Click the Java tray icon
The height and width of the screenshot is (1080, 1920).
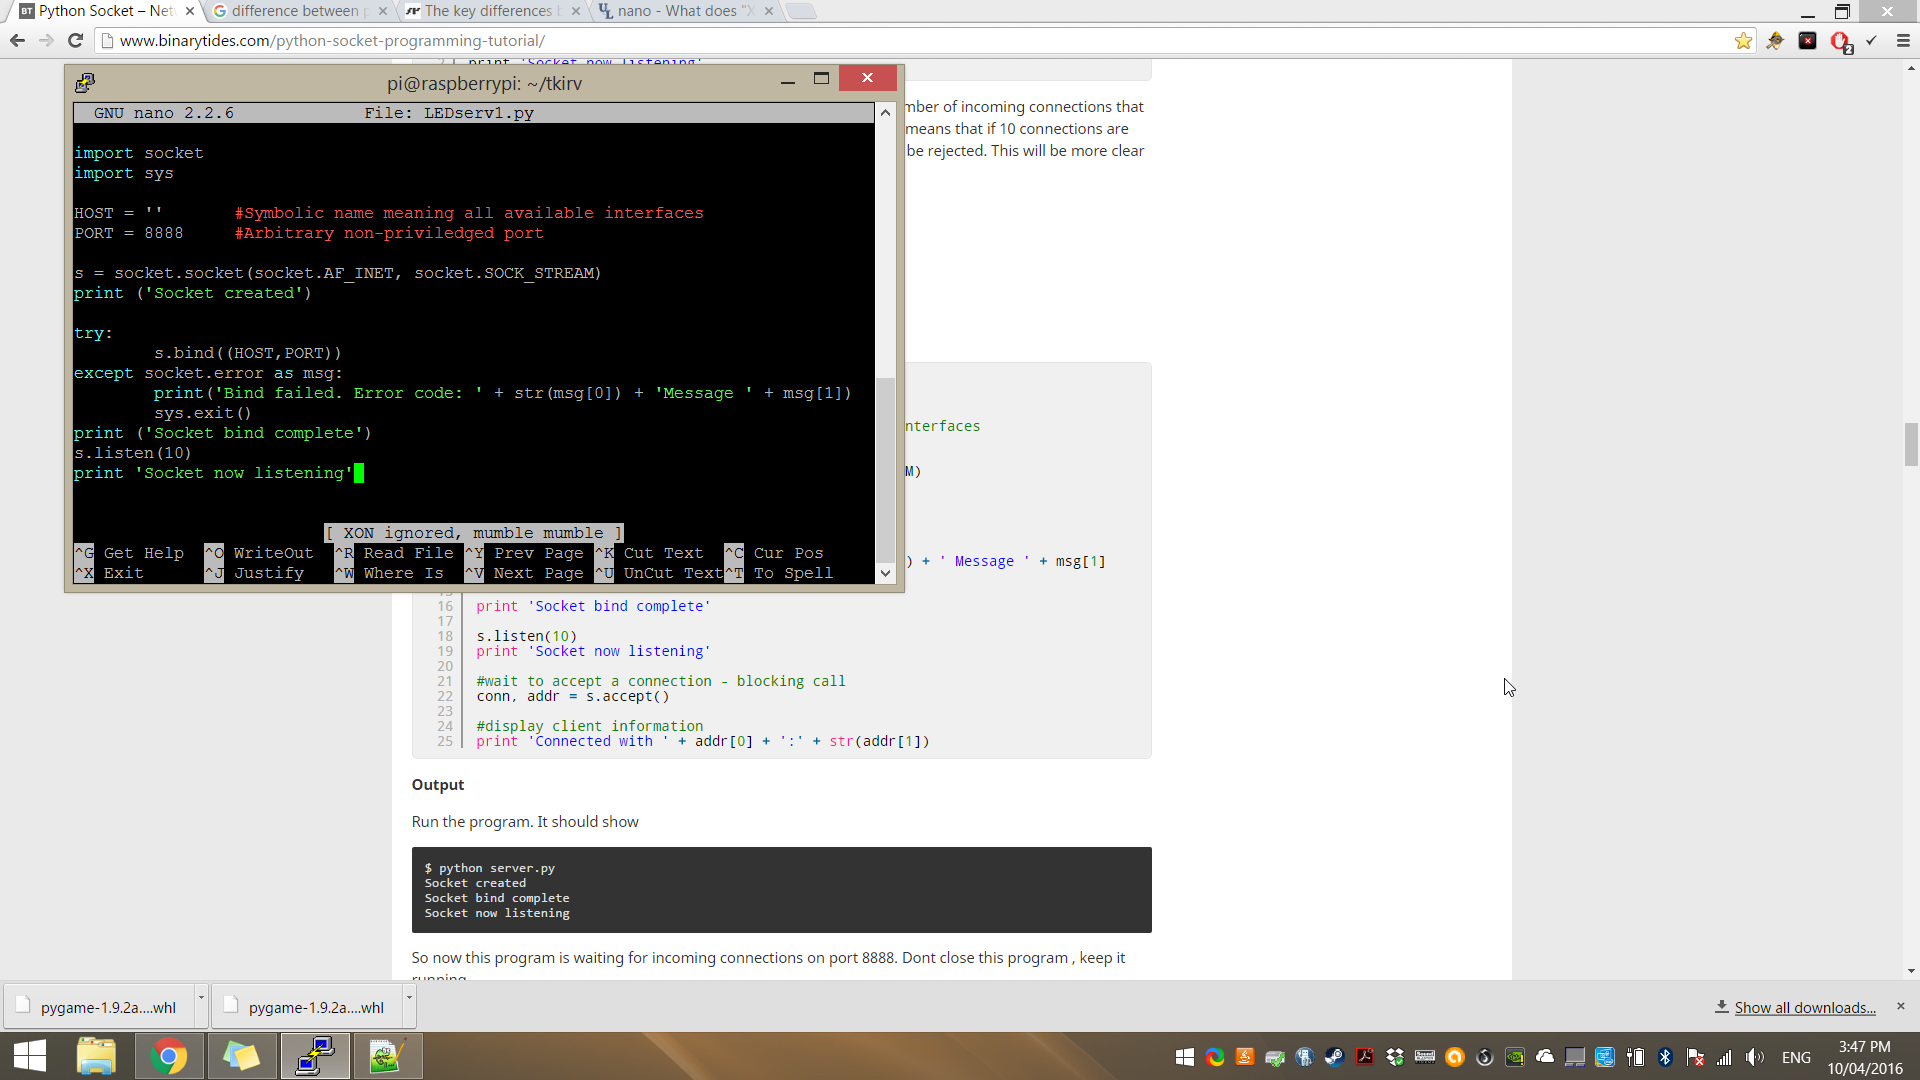point(1245,1056)
